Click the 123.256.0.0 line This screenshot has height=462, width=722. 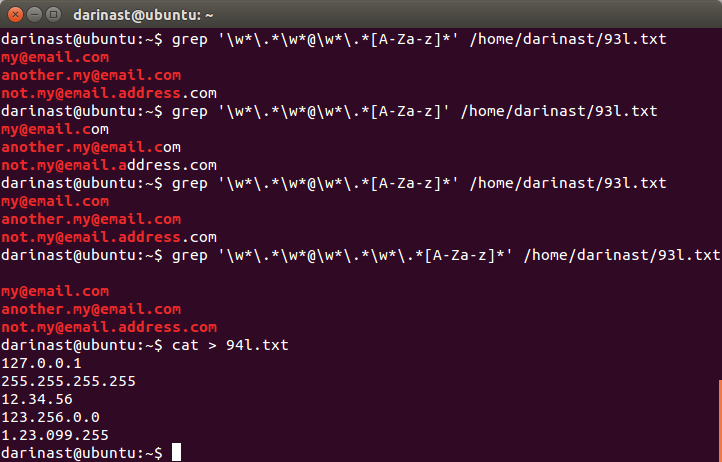pyautogui.click(x=50, y=417)
